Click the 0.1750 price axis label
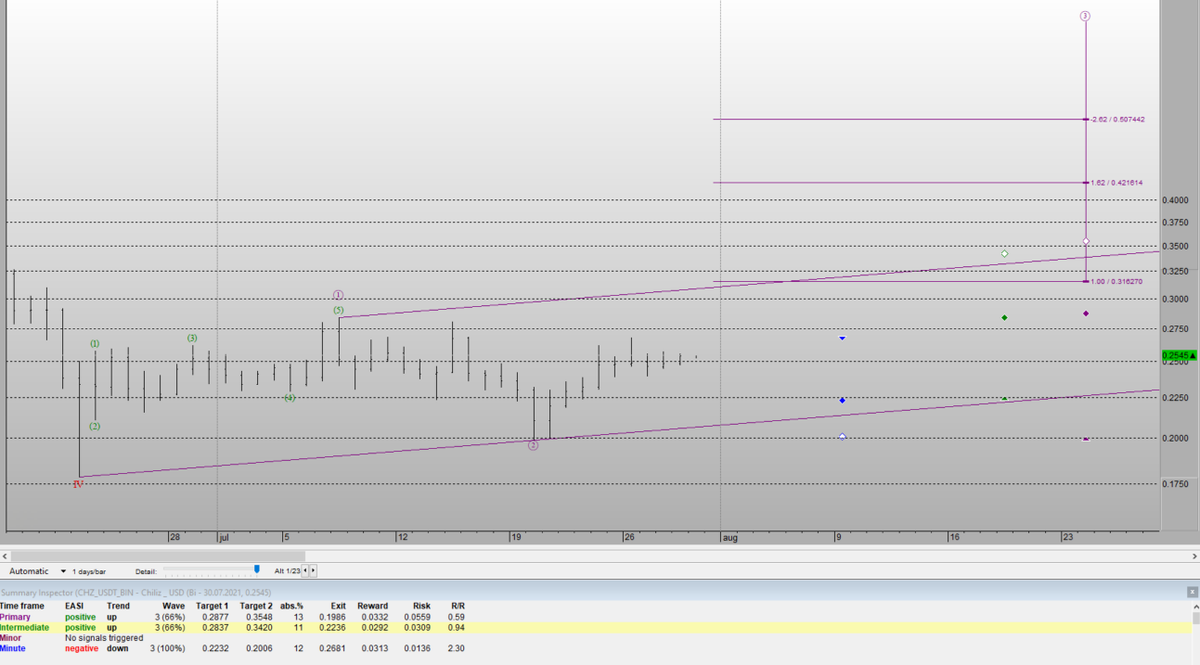 [x=1175, y=485]
